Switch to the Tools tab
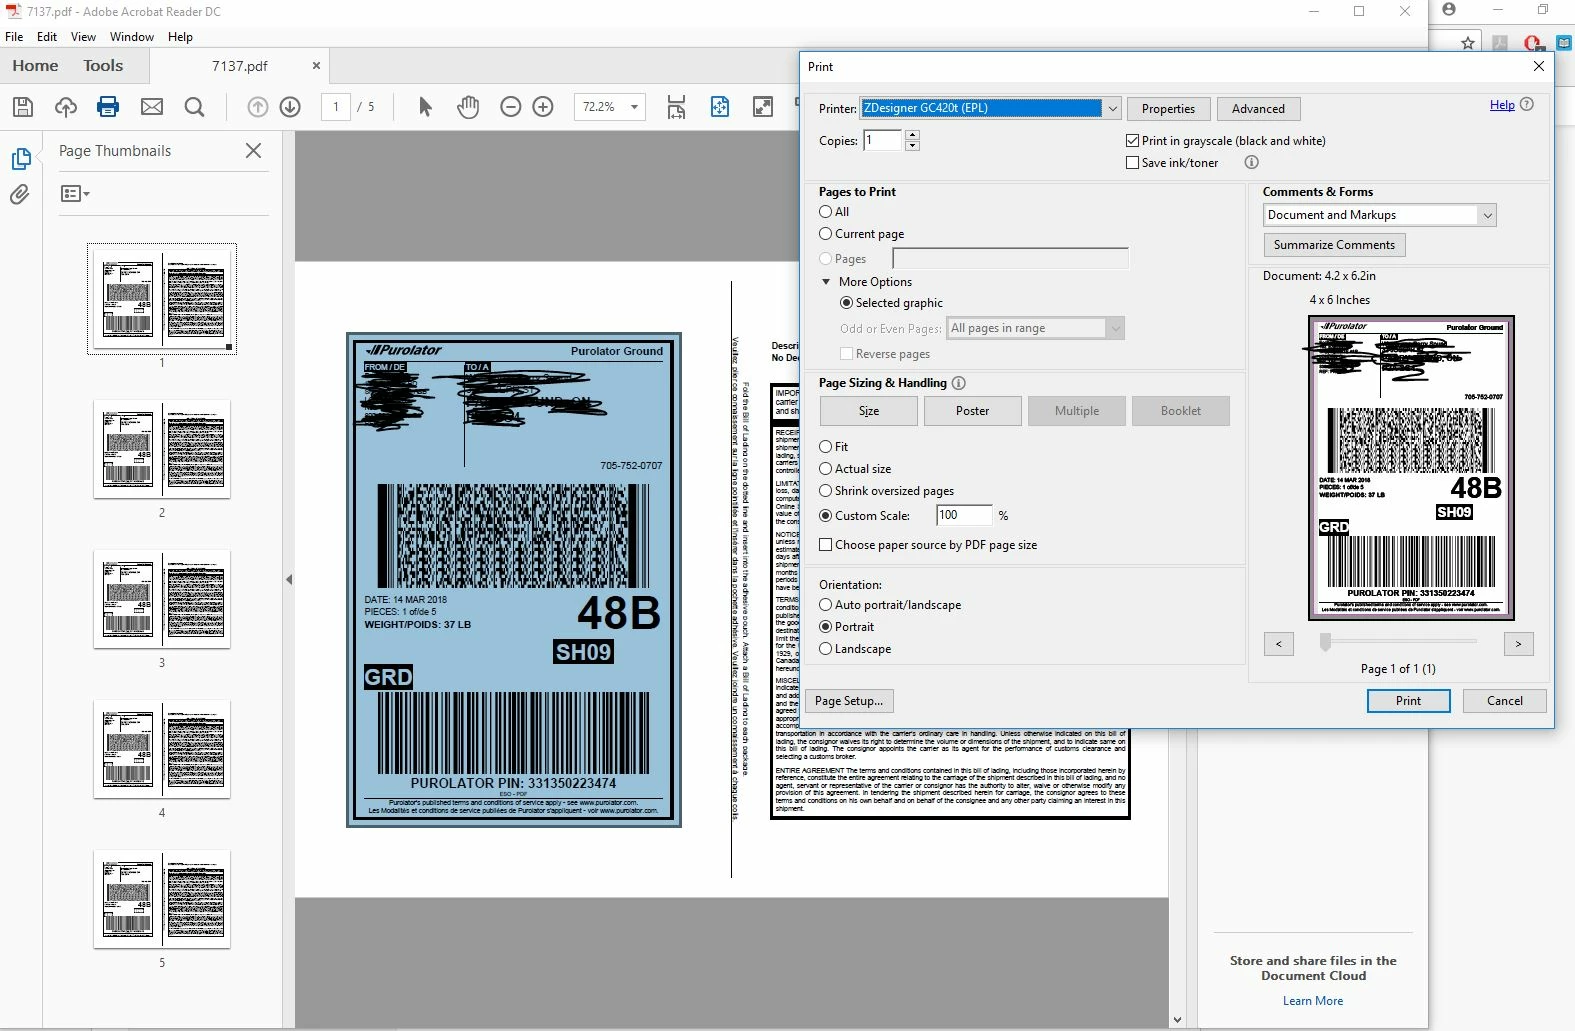The height and width of the screenshot is (1031, 1575). (x=103, y=66)
